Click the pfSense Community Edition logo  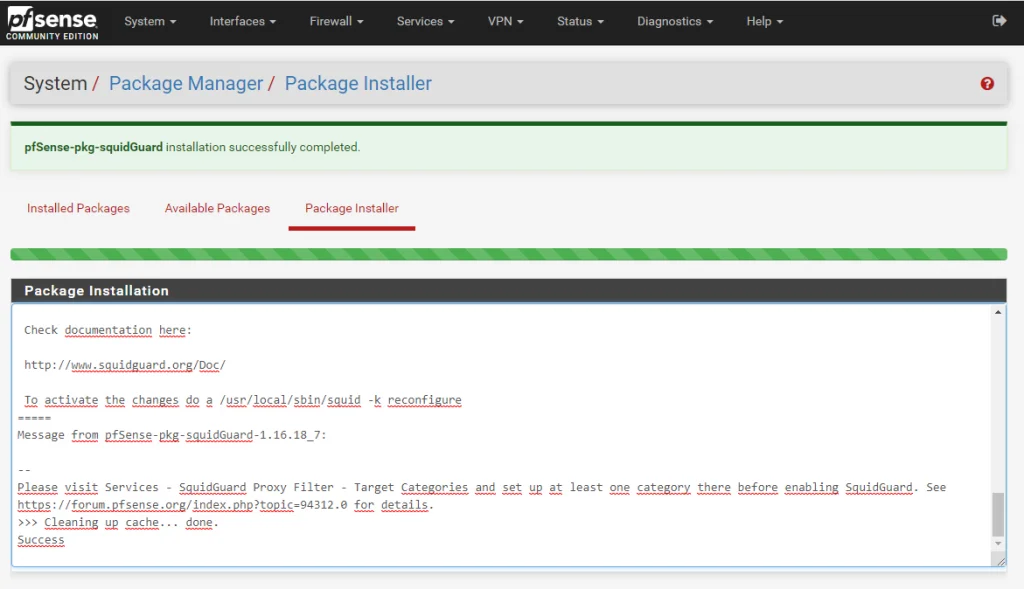pos(52,24)
